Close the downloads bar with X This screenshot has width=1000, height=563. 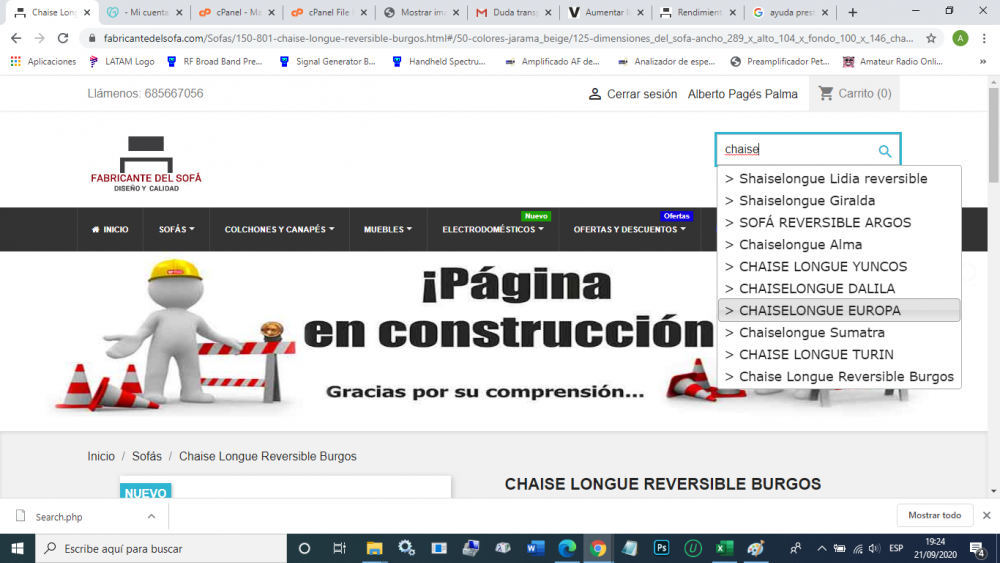click(987, 515)
